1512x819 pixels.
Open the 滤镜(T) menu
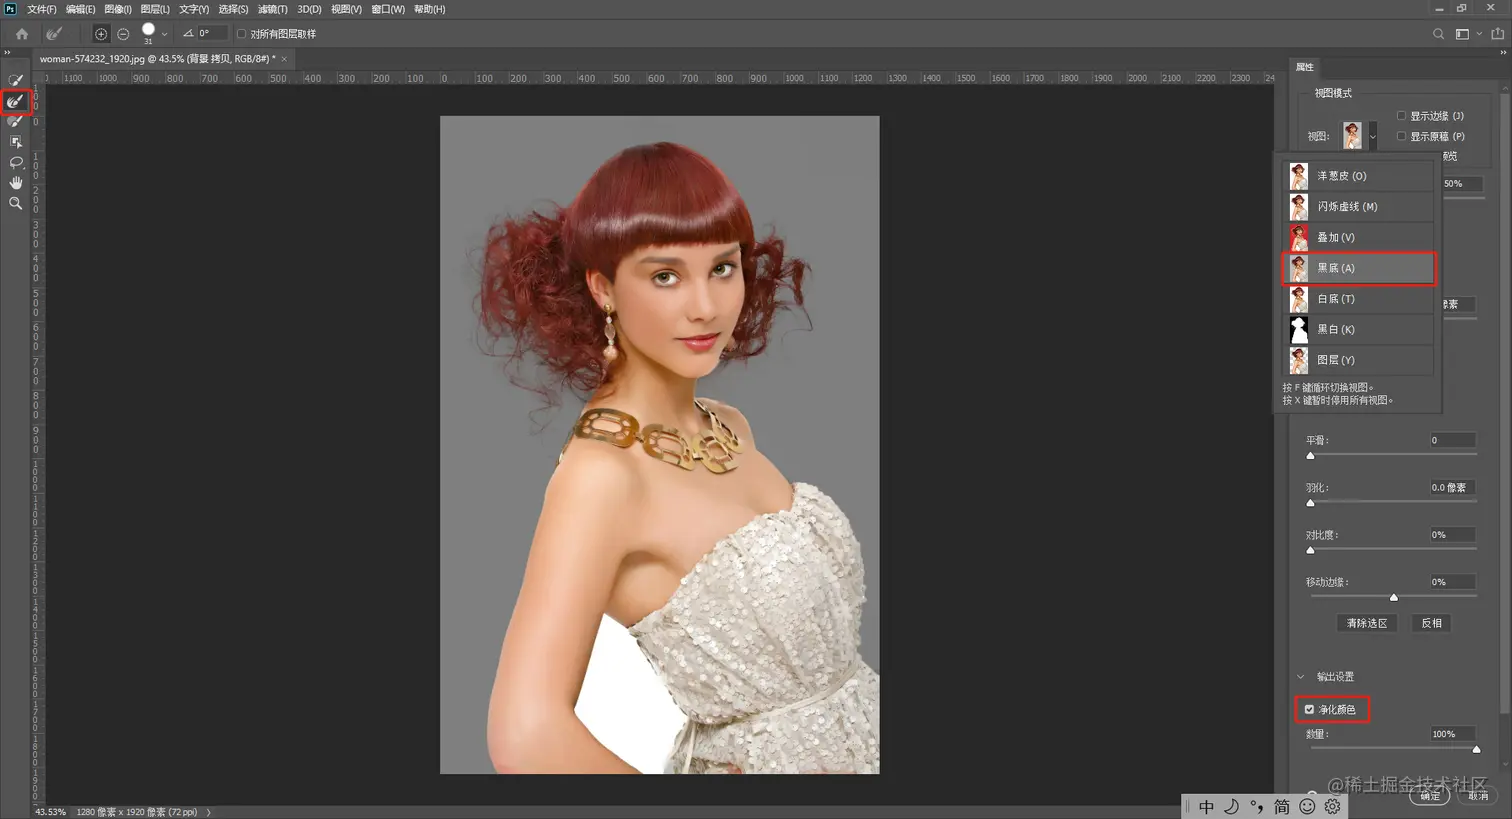point(272,9)
